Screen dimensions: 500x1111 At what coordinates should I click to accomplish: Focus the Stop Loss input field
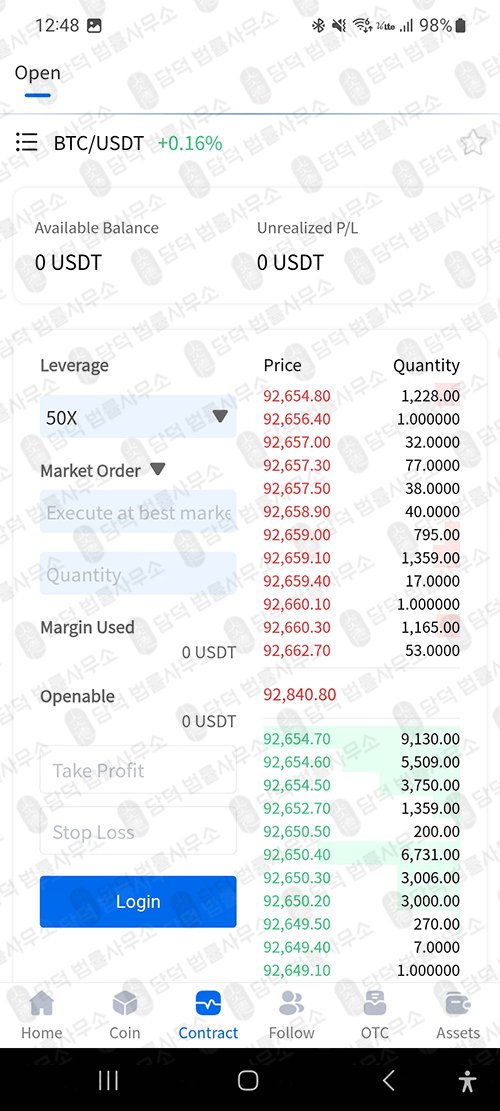[138, 830]
